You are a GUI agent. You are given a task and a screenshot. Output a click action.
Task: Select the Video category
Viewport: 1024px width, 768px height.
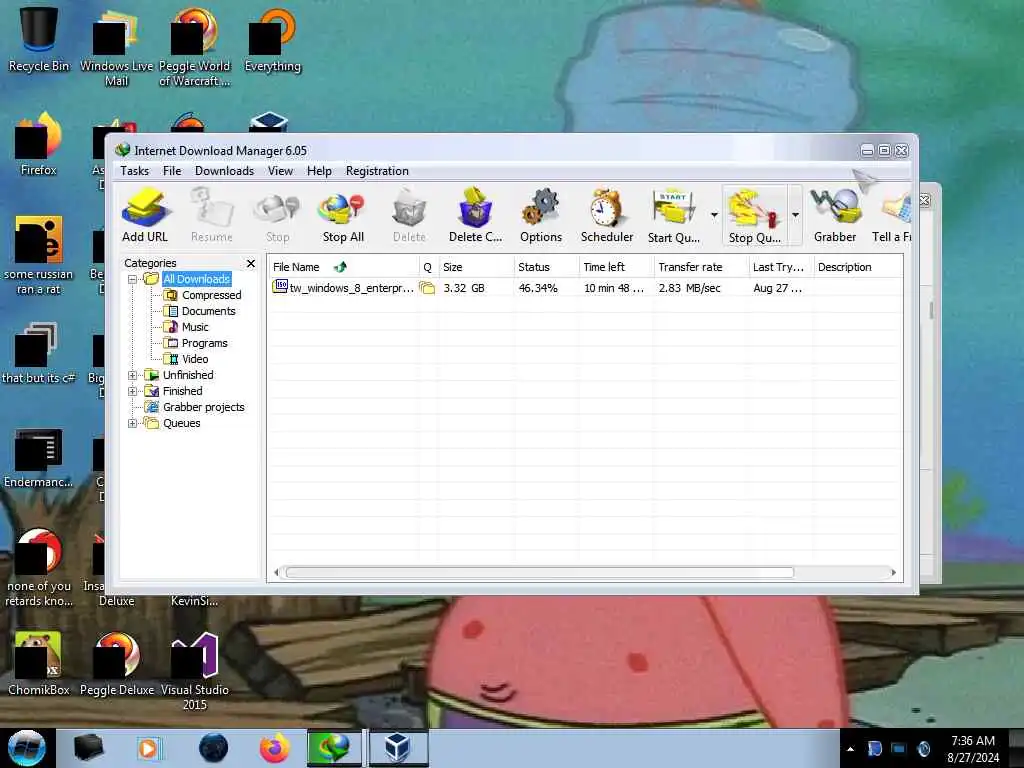(195, 359)
